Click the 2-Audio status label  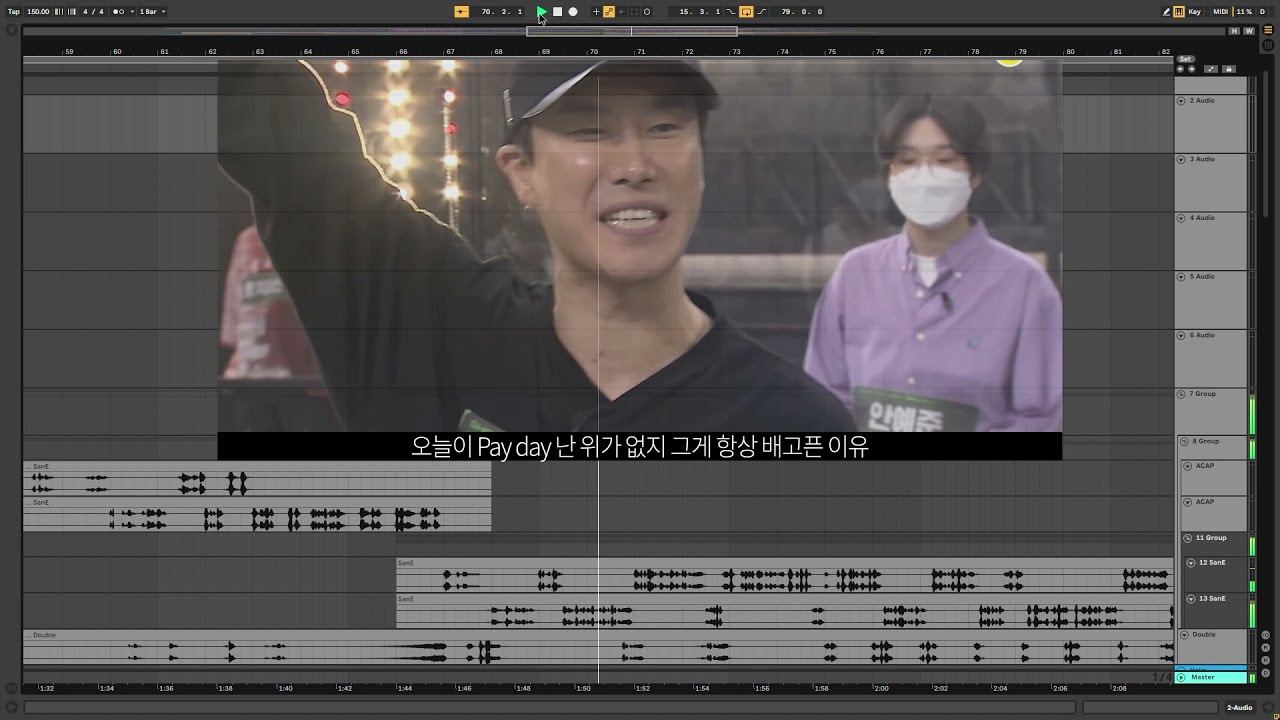click(1240, 708)
